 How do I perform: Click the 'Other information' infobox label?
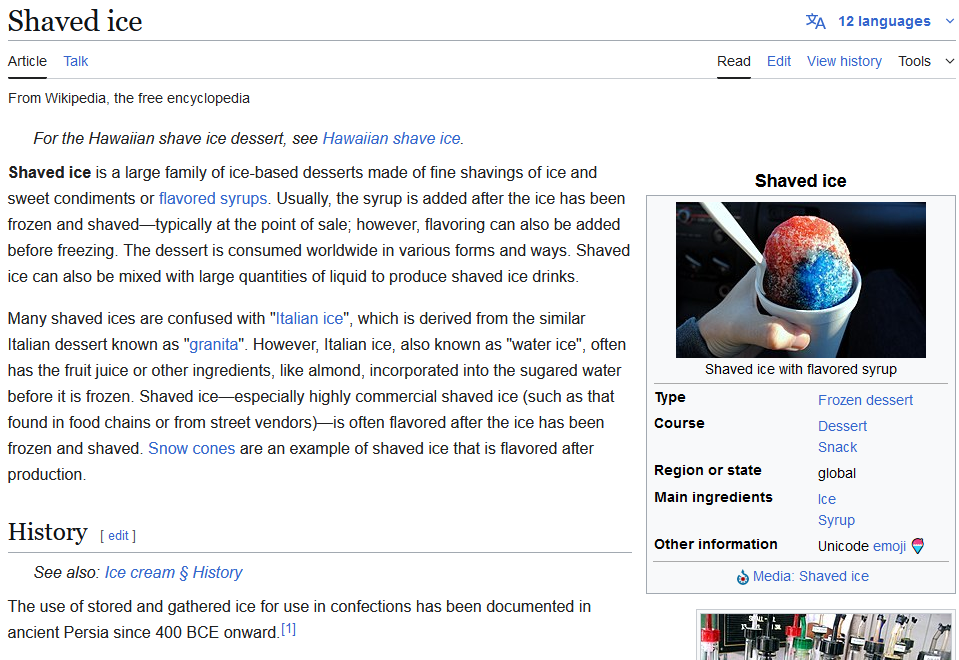[x=716, y=544]
